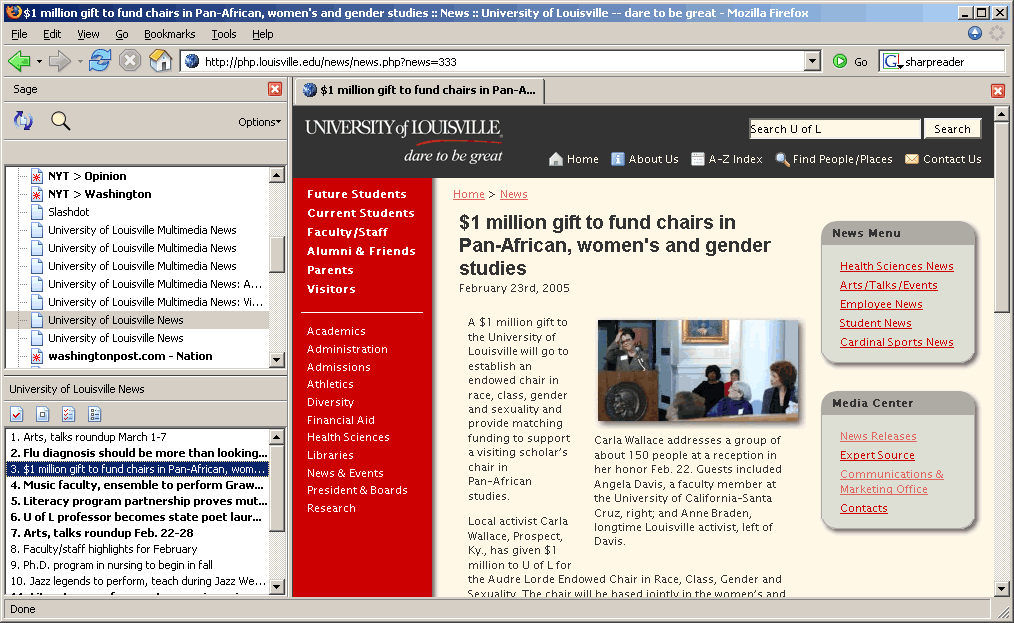Click in the Search U of L input field

point(834,128)
